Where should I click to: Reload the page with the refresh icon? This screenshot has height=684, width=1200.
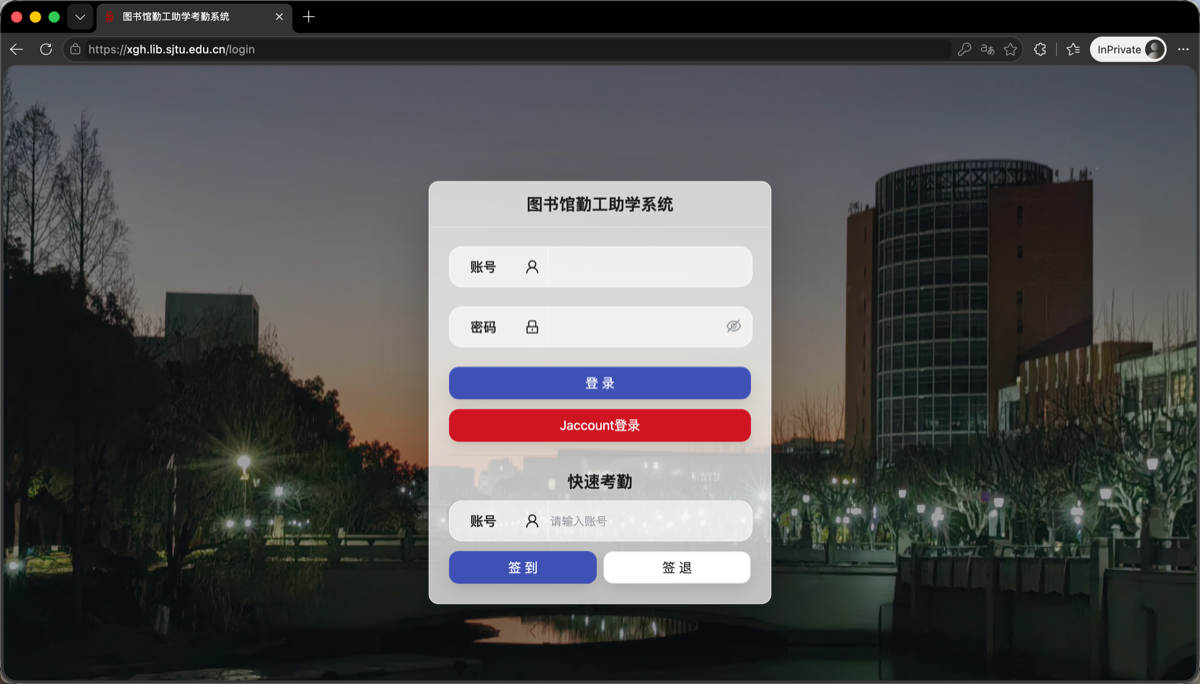point(46,49)
